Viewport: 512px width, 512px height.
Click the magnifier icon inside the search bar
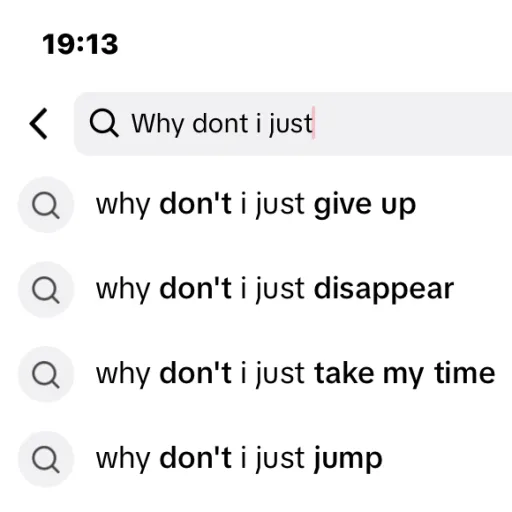[104, 123]
